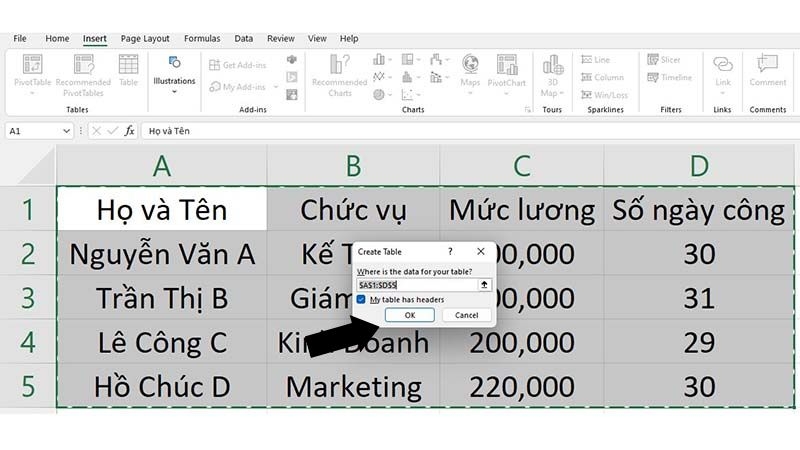800x450 pixels.
Task: Click Cancel in Create Table dialog
Action: (x=466, y=315)
